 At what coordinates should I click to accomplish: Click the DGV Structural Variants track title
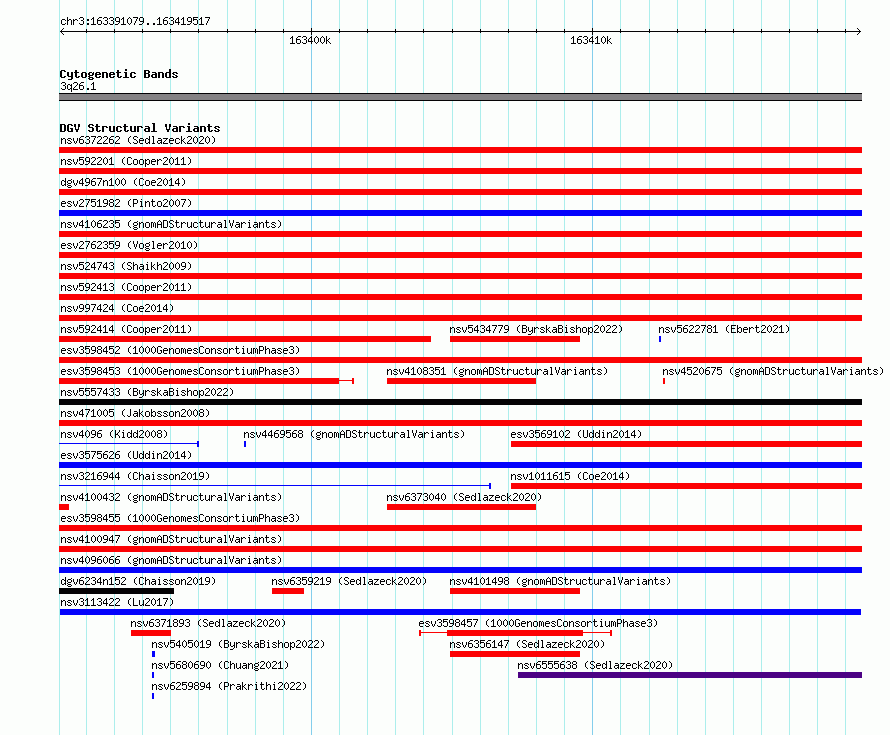pyautogui.click(x=140, y=128)
